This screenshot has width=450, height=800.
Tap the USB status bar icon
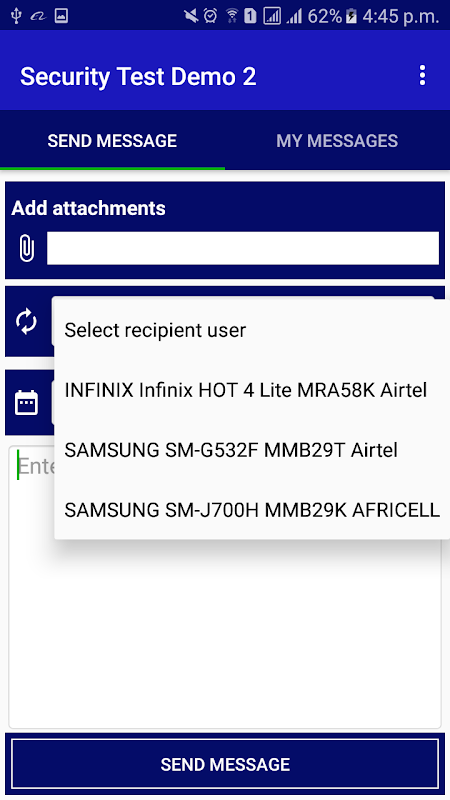tap(16, 16)
